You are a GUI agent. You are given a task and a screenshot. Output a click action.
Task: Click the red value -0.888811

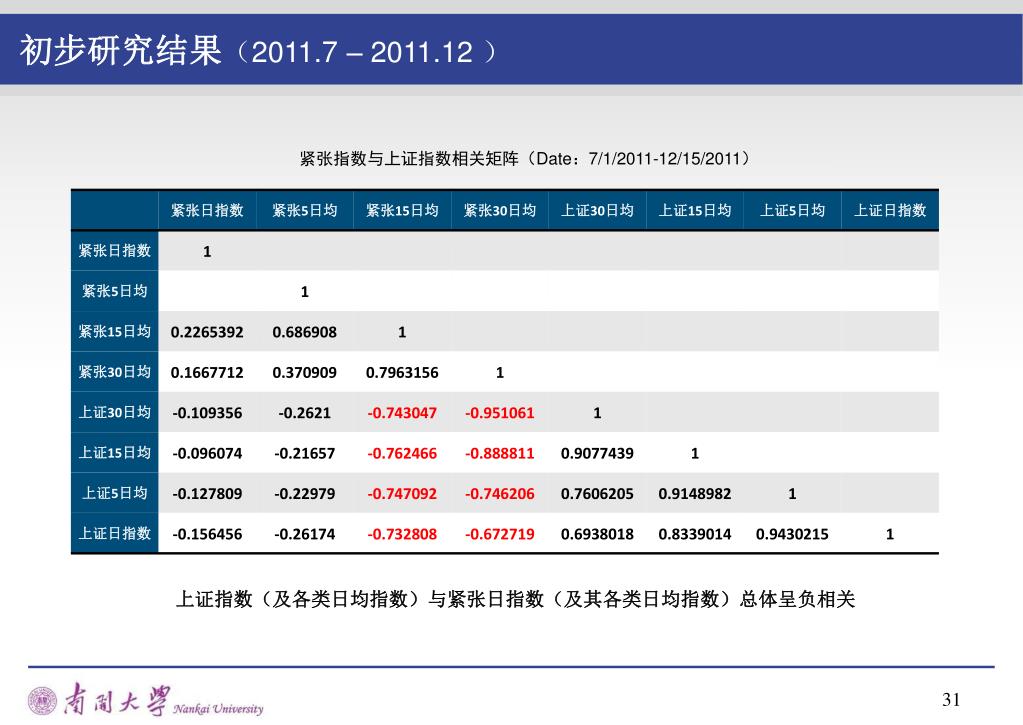(500, 454)
